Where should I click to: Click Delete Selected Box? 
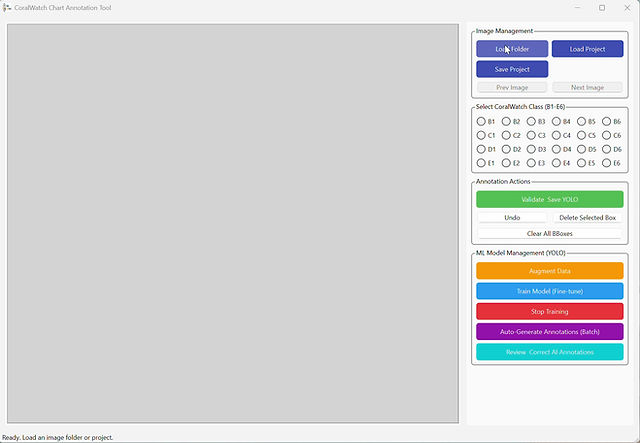pos(587,218)
